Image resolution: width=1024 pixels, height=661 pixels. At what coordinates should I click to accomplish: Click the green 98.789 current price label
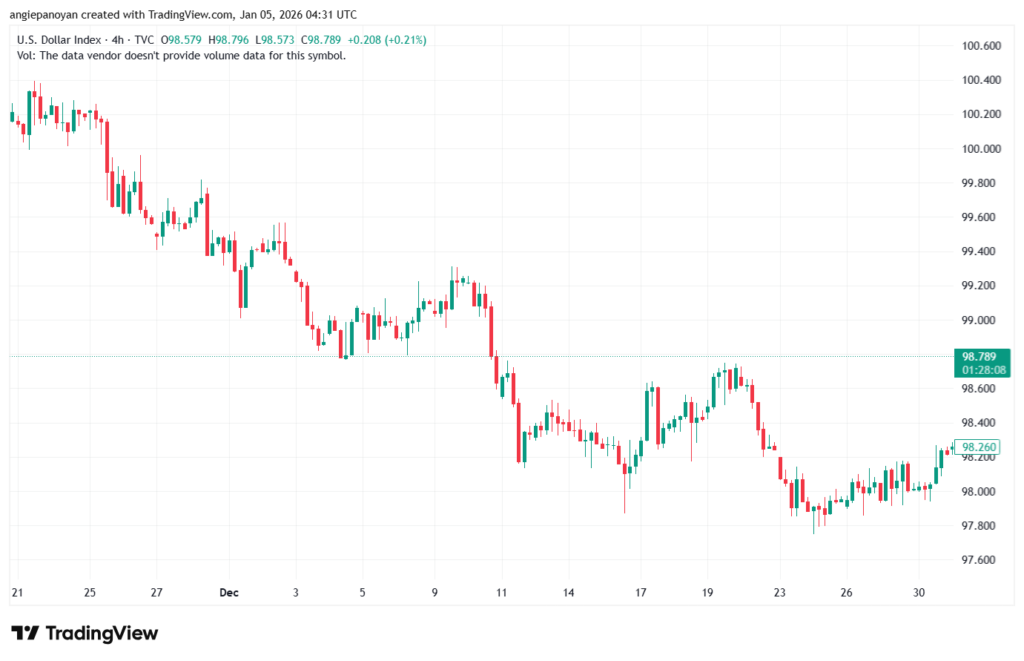pos(981,356)
